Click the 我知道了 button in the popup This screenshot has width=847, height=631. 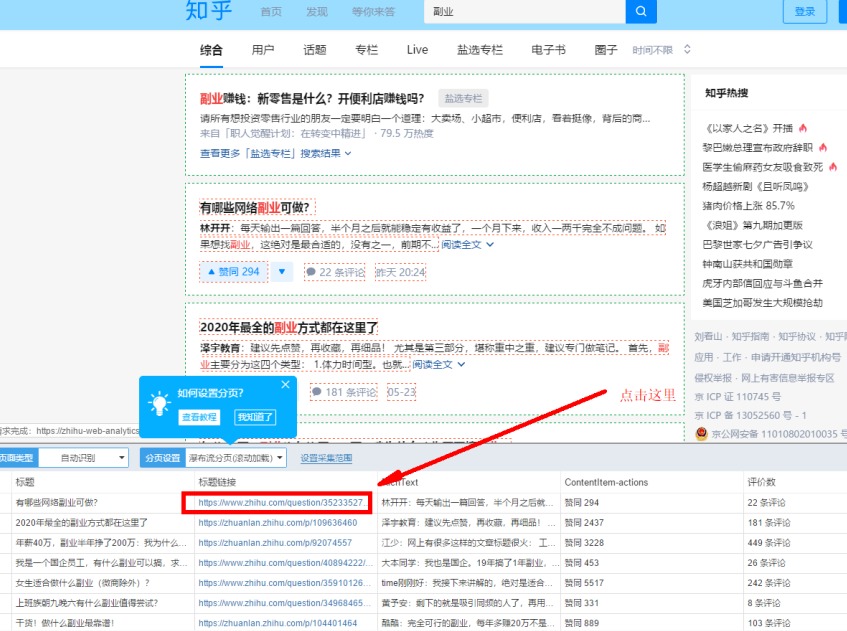255,417
